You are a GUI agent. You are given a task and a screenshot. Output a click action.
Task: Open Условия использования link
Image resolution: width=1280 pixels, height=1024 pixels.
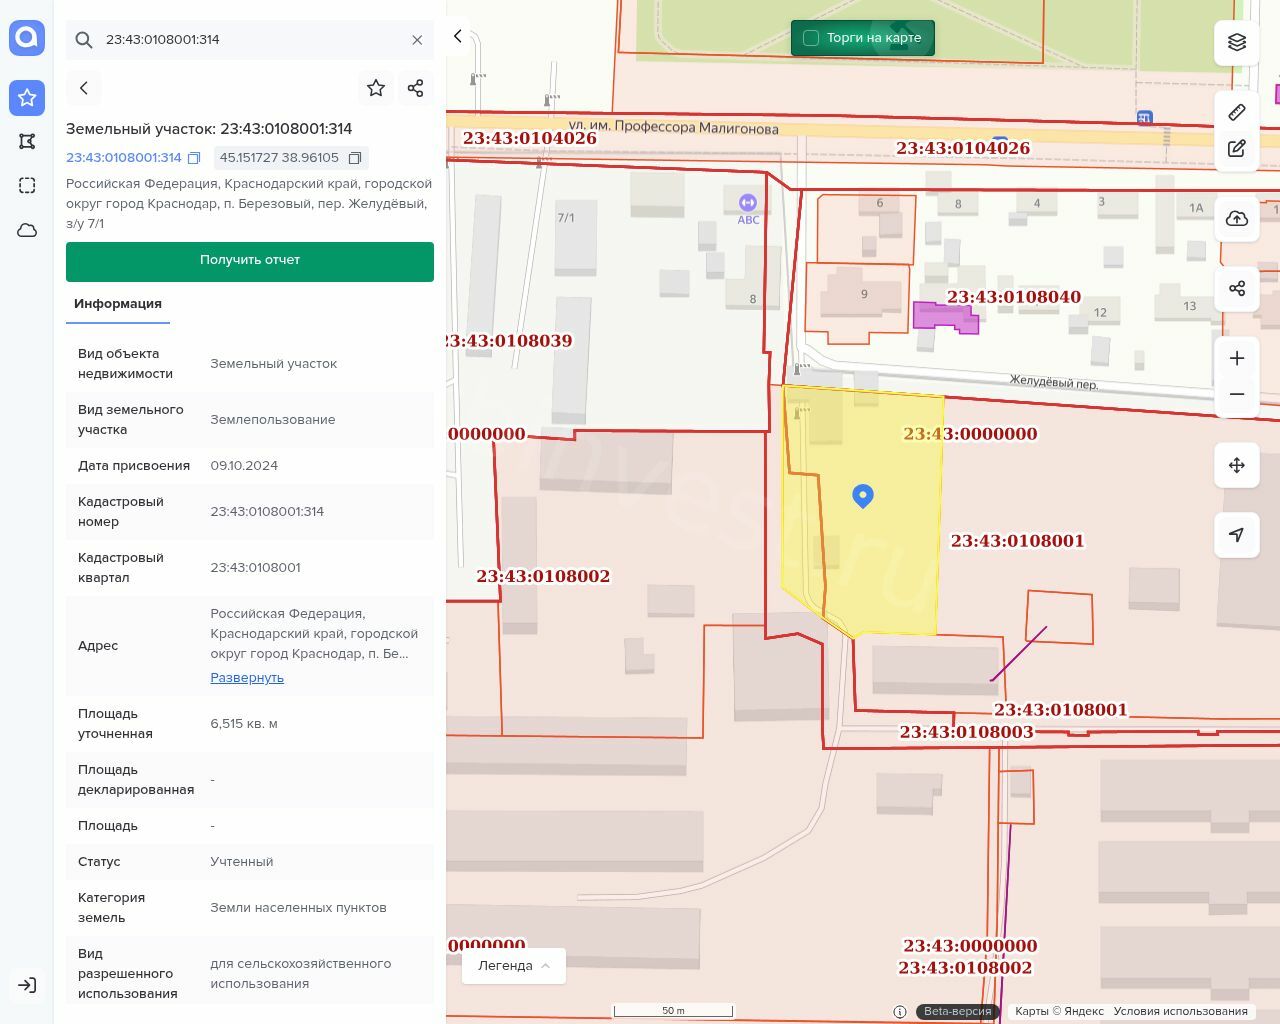1180,1011
